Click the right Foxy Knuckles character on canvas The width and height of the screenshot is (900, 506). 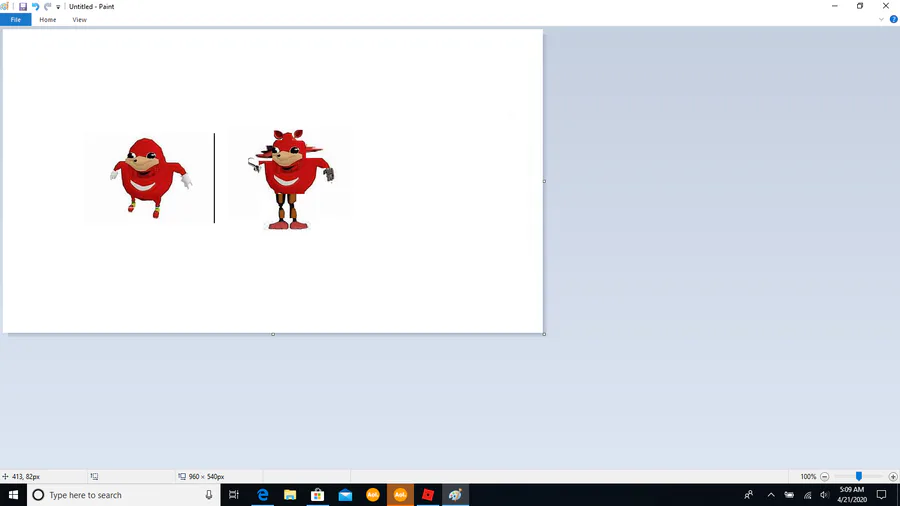point(290,179)
